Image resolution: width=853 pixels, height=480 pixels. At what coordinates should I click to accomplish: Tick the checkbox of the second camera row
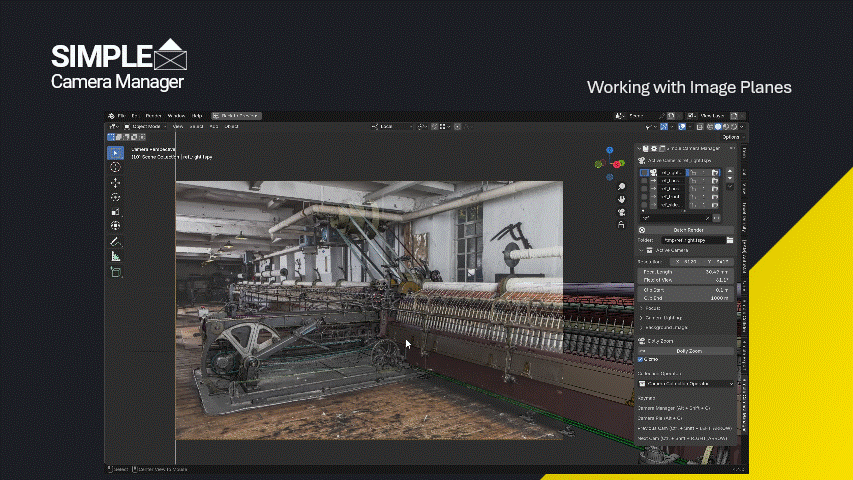(644, 181)
